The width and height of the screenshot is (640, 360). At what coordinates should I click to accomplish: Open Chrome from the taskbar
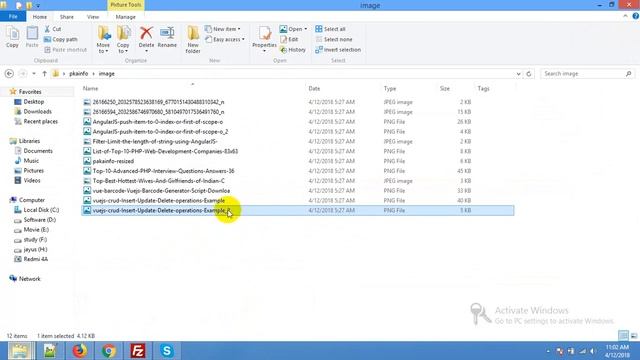109,351
